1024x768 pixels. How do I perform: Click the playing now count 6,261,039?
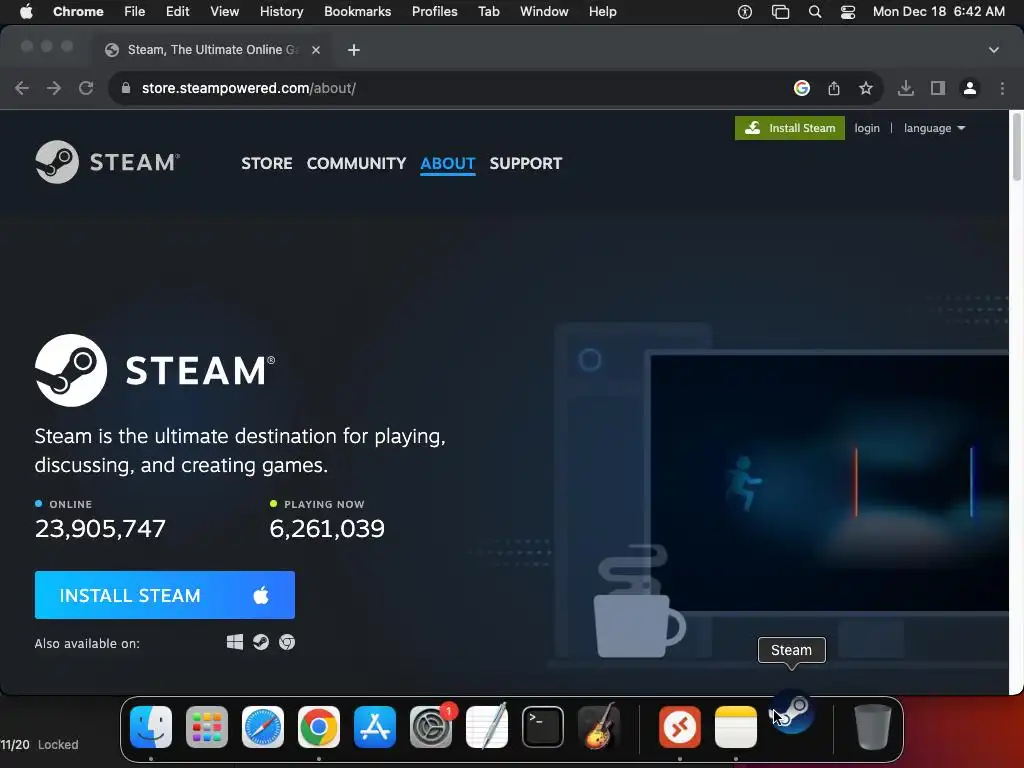[327, 528]
